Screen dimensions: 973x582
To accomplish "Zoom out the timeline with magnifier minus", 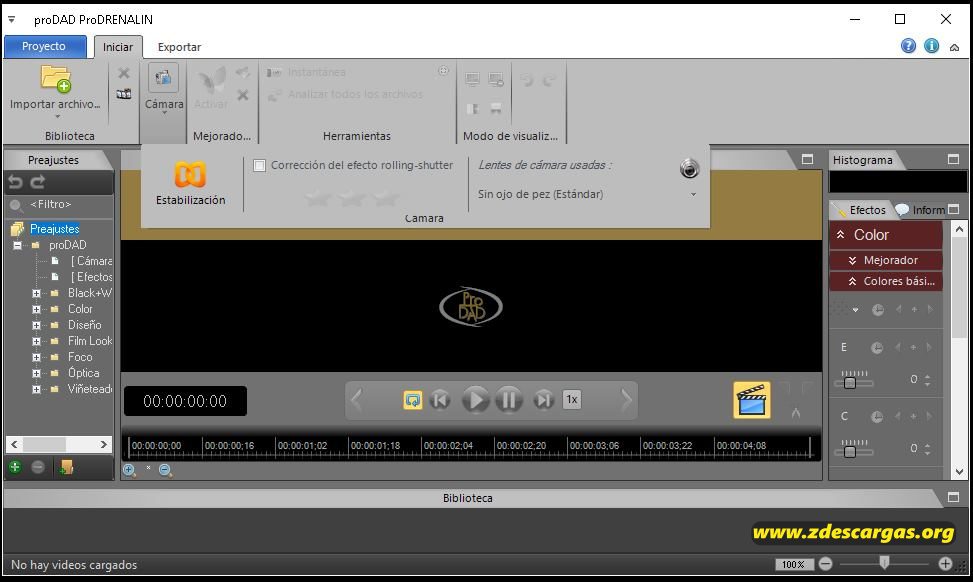I will click(x=165, y=470).
